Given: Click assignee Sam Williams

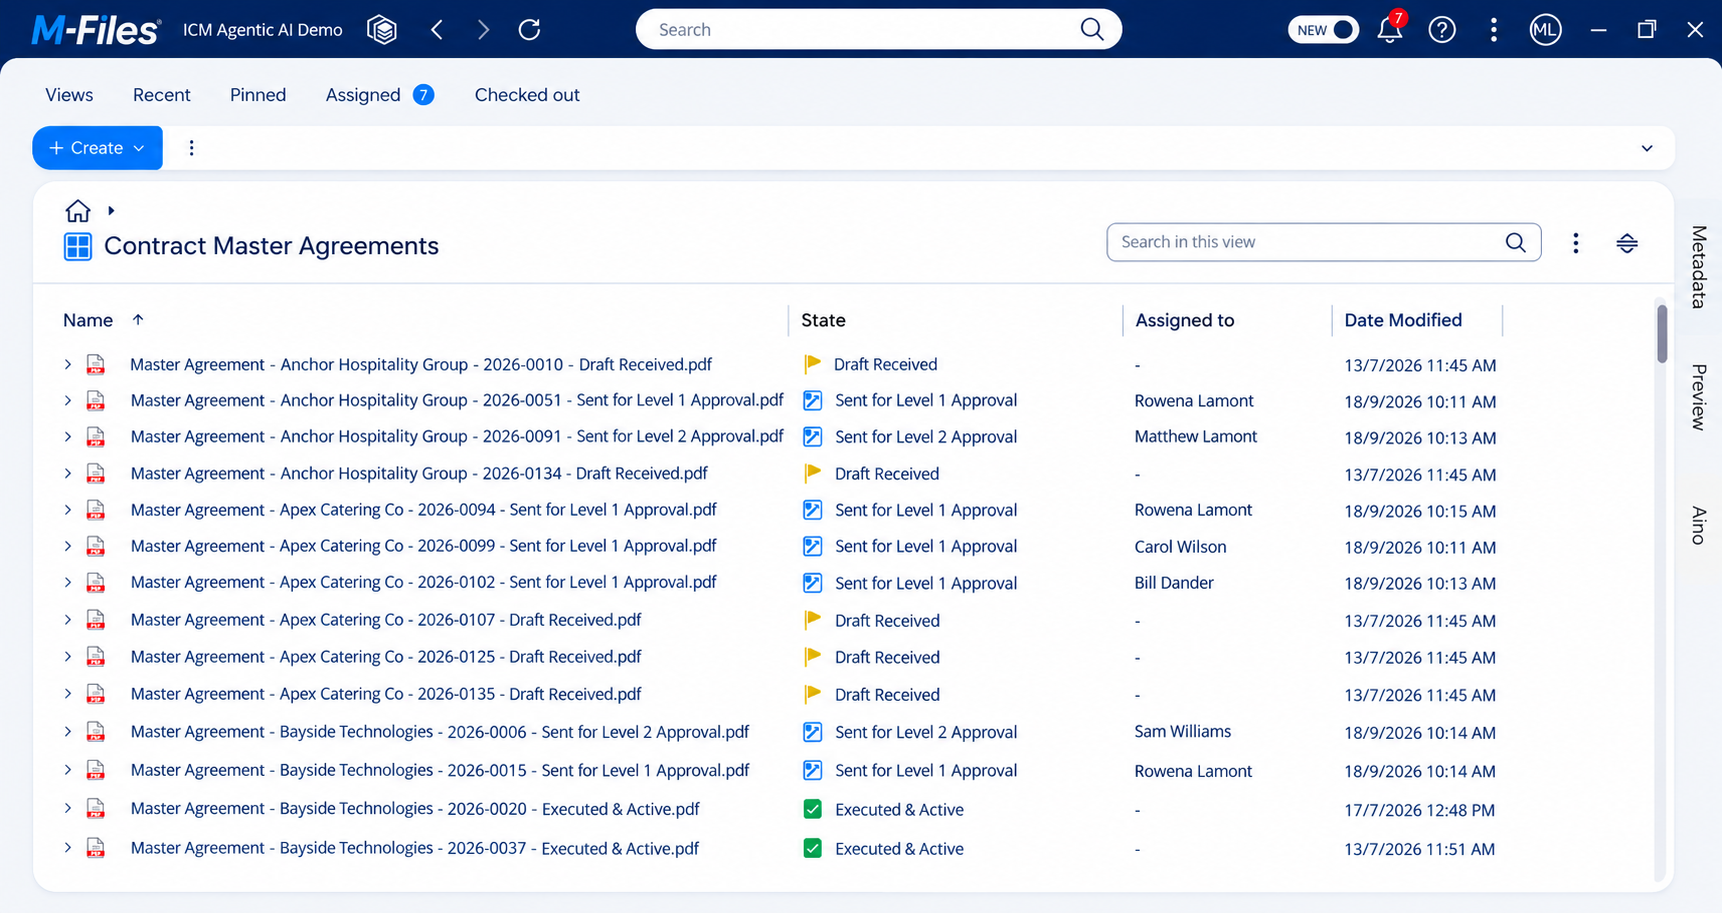Looking at the screenshot, I should pos(1183,732).
